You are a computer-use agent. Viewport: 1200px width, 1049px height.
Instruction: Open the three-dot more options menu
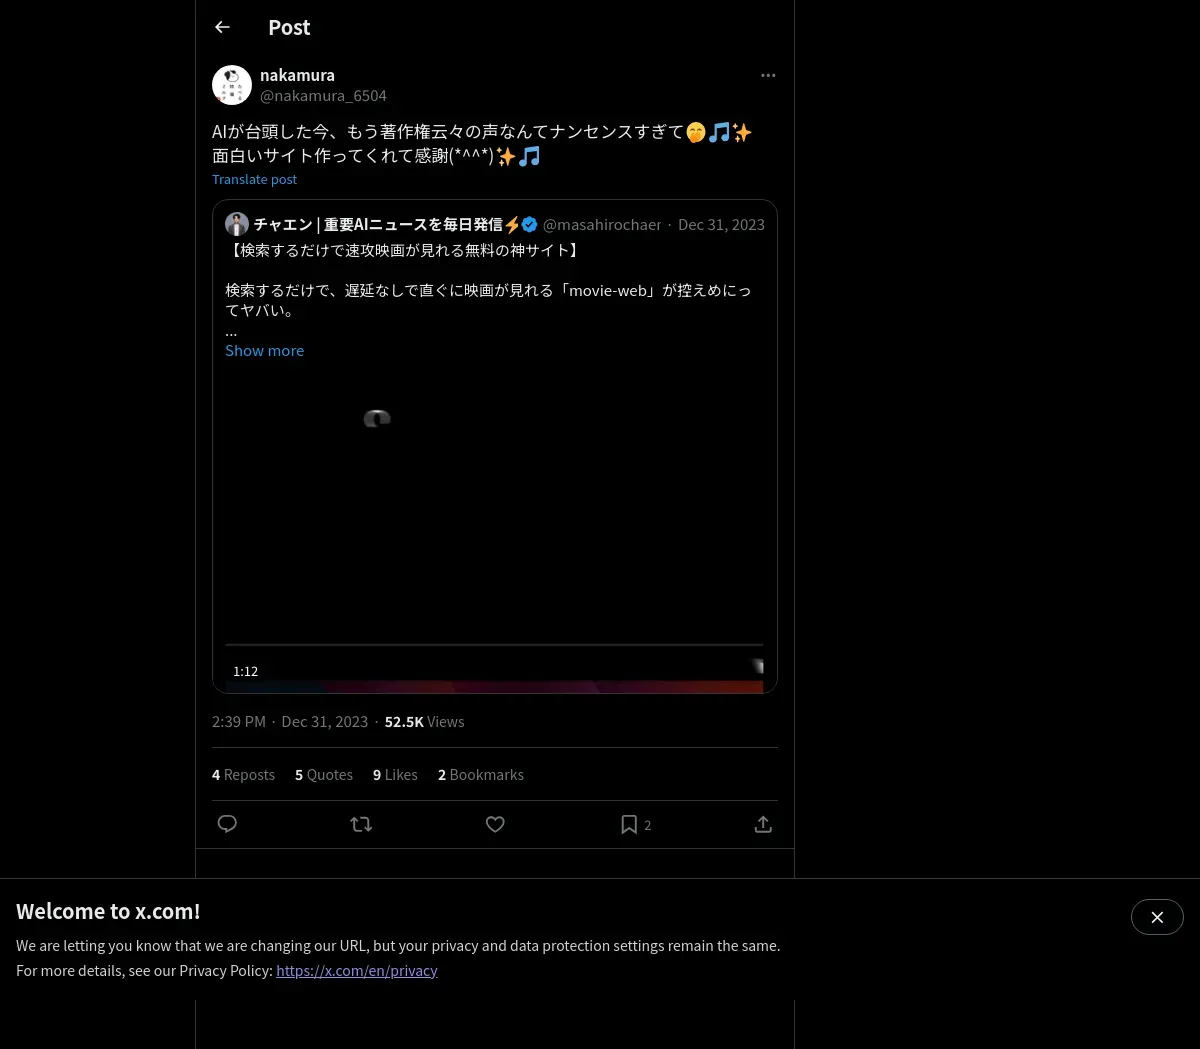tap(768, 75)
